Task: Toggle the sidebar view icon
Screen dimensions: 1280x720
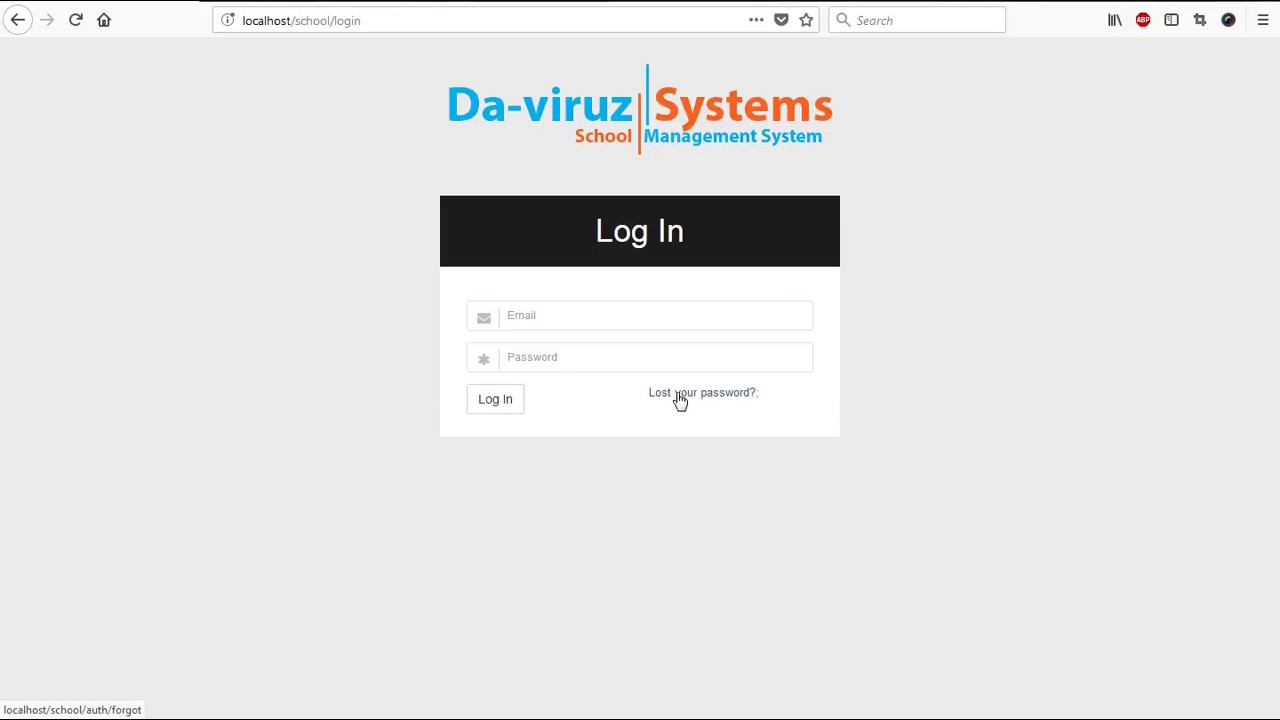Action: pyautogui.click(x=1171, y=20)
